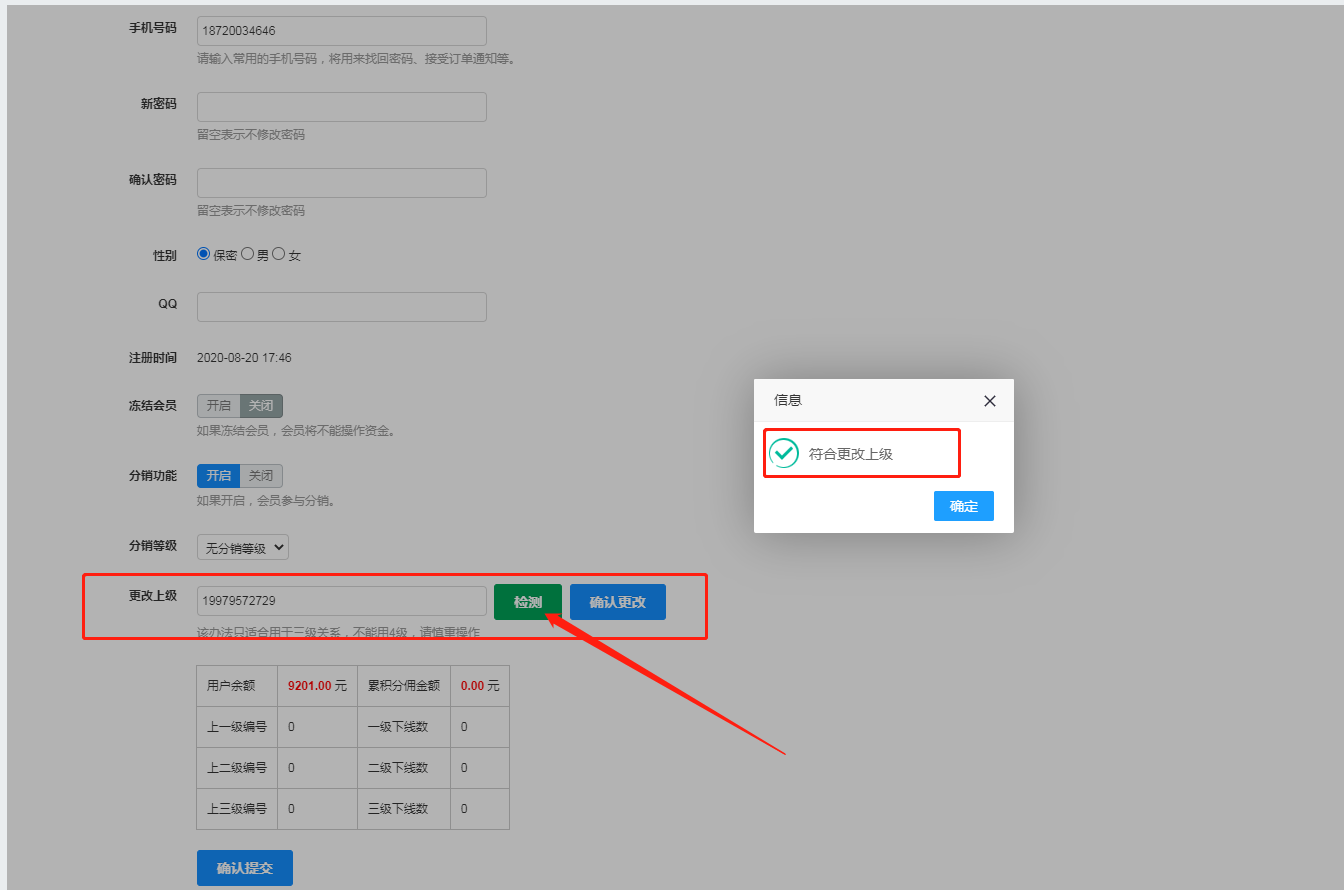Choose 女 as gender

pos(279,254)
